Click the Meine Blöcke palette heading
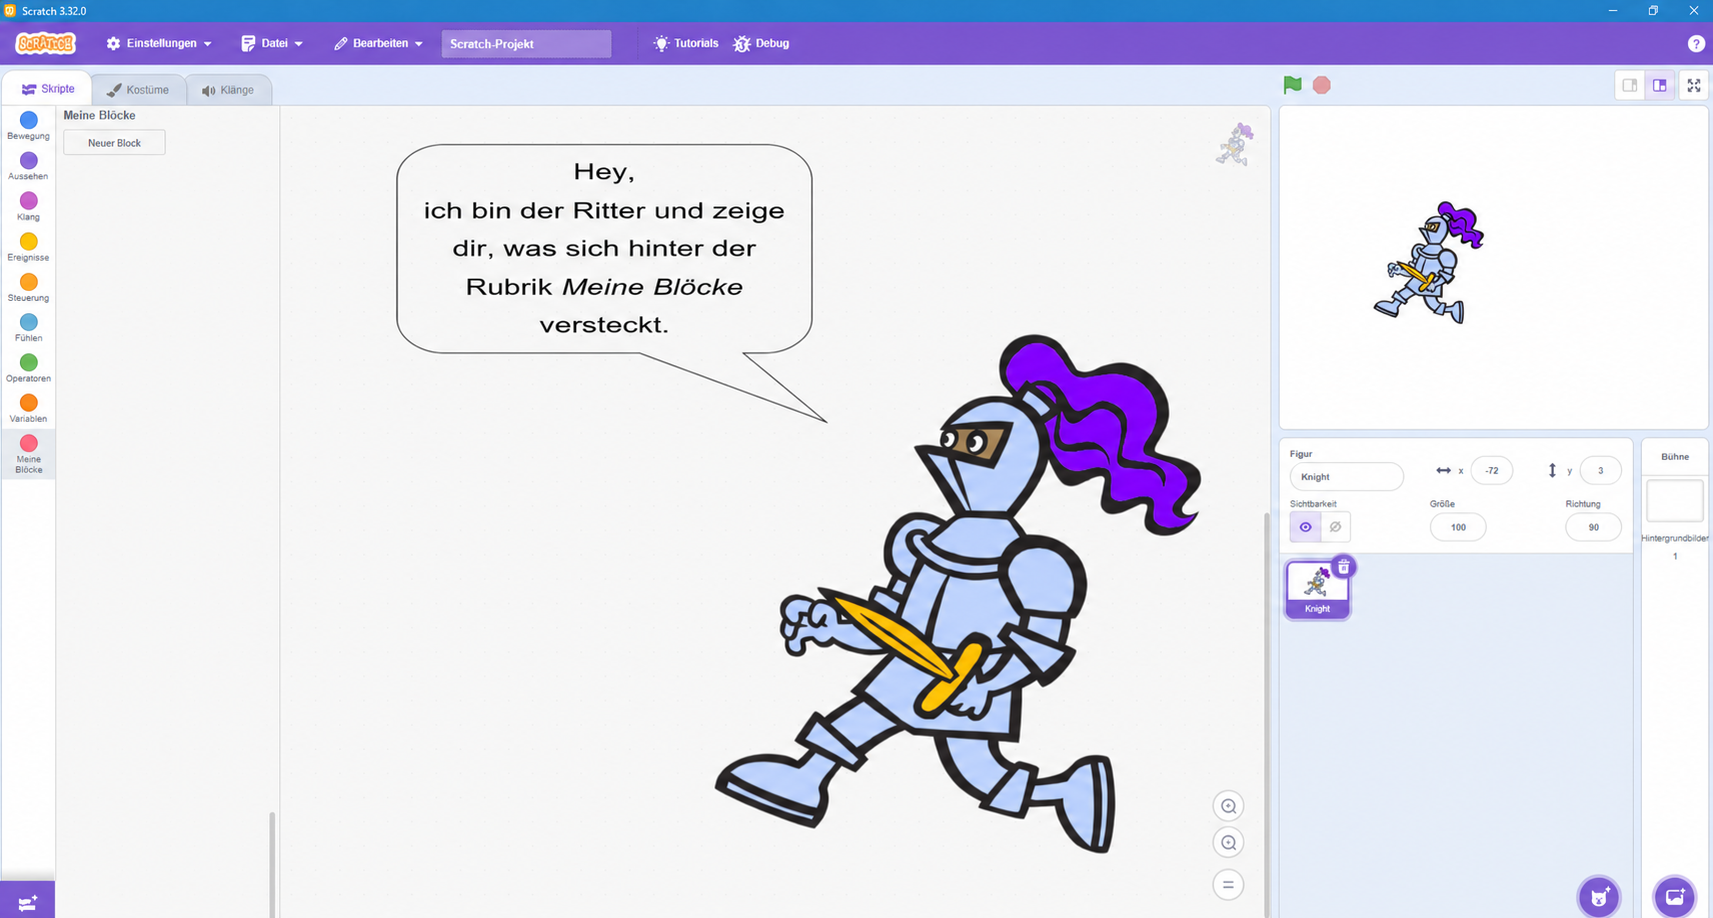 click(99, 115)
